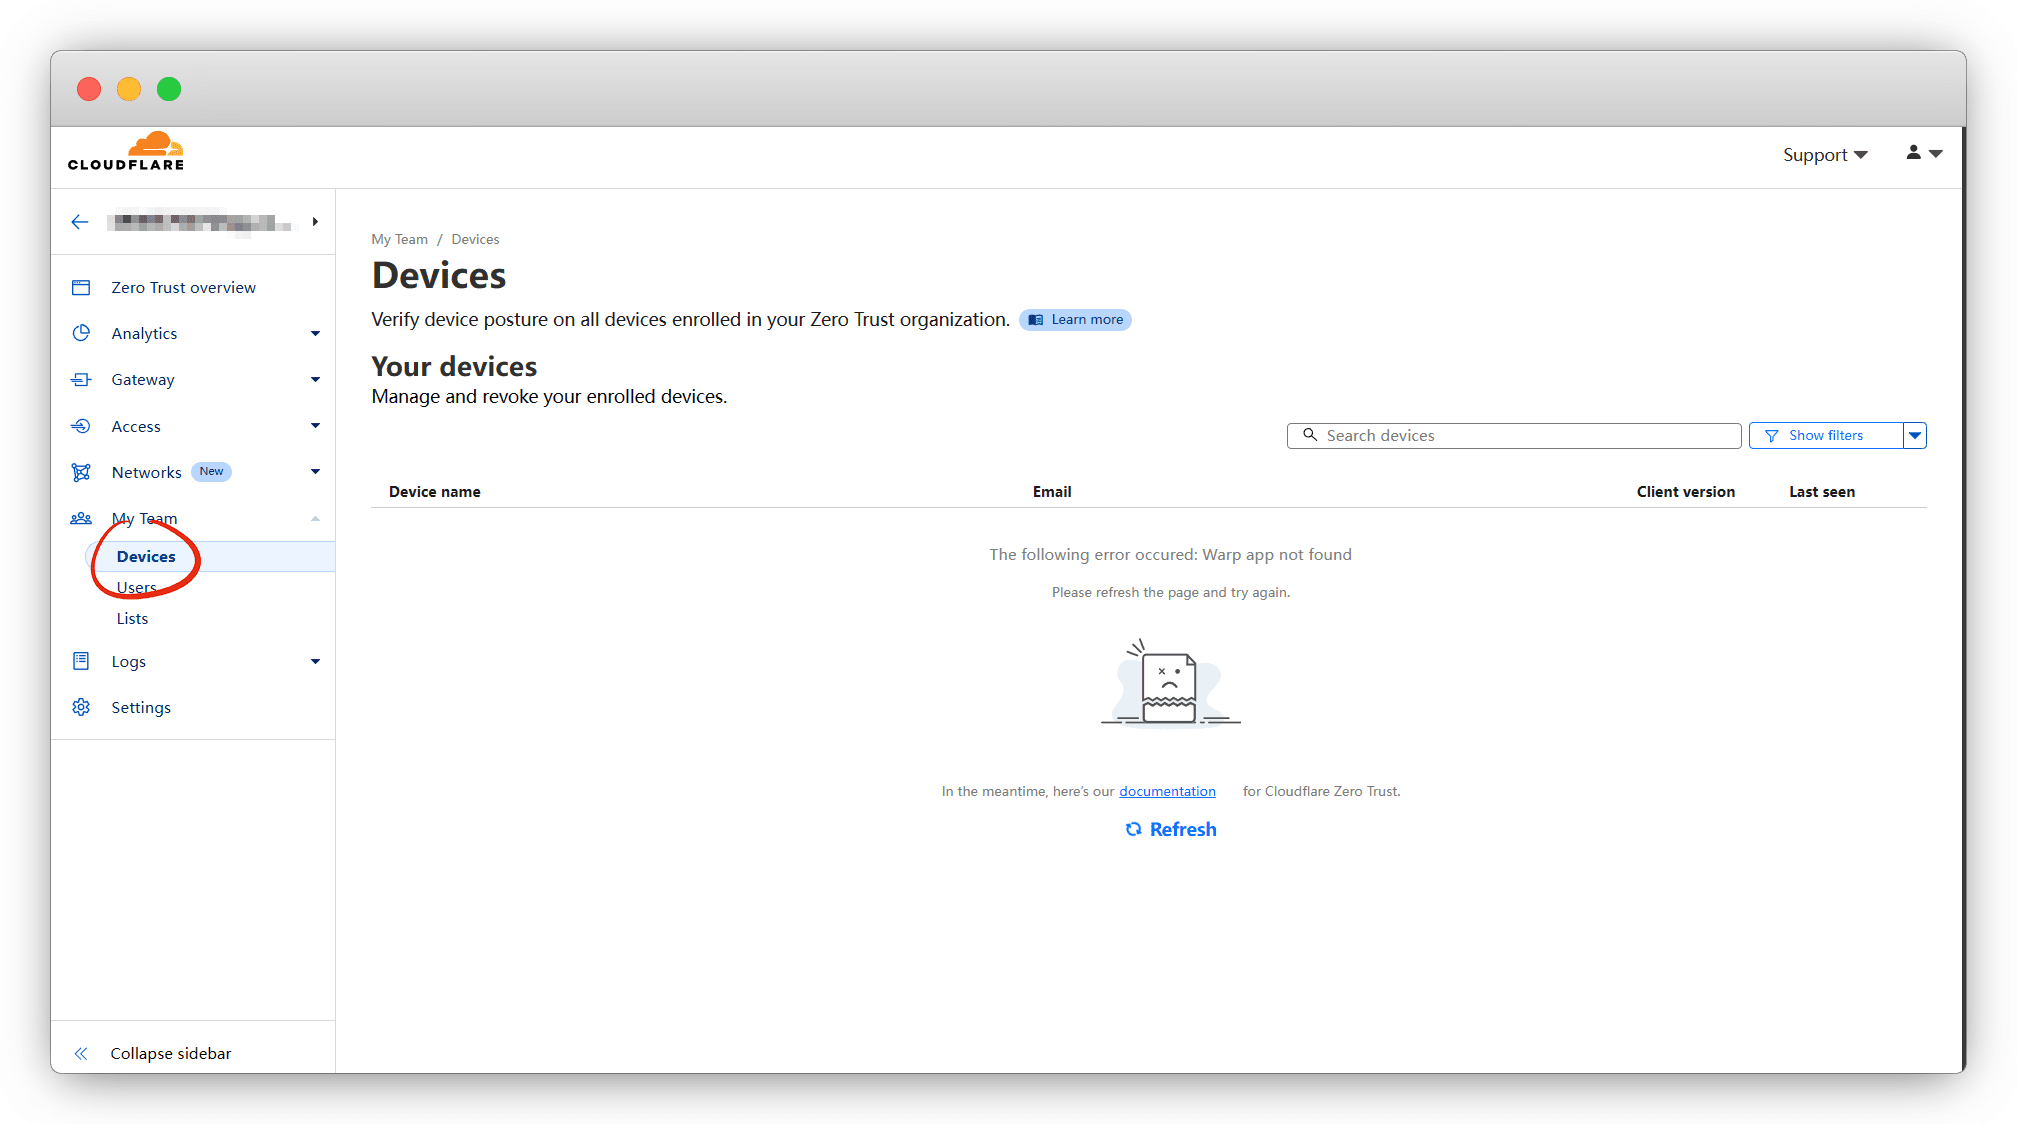This screenshot has height=1124, width=2017.
Task: Click the Logs document icon
Action: tap(81, 661)
